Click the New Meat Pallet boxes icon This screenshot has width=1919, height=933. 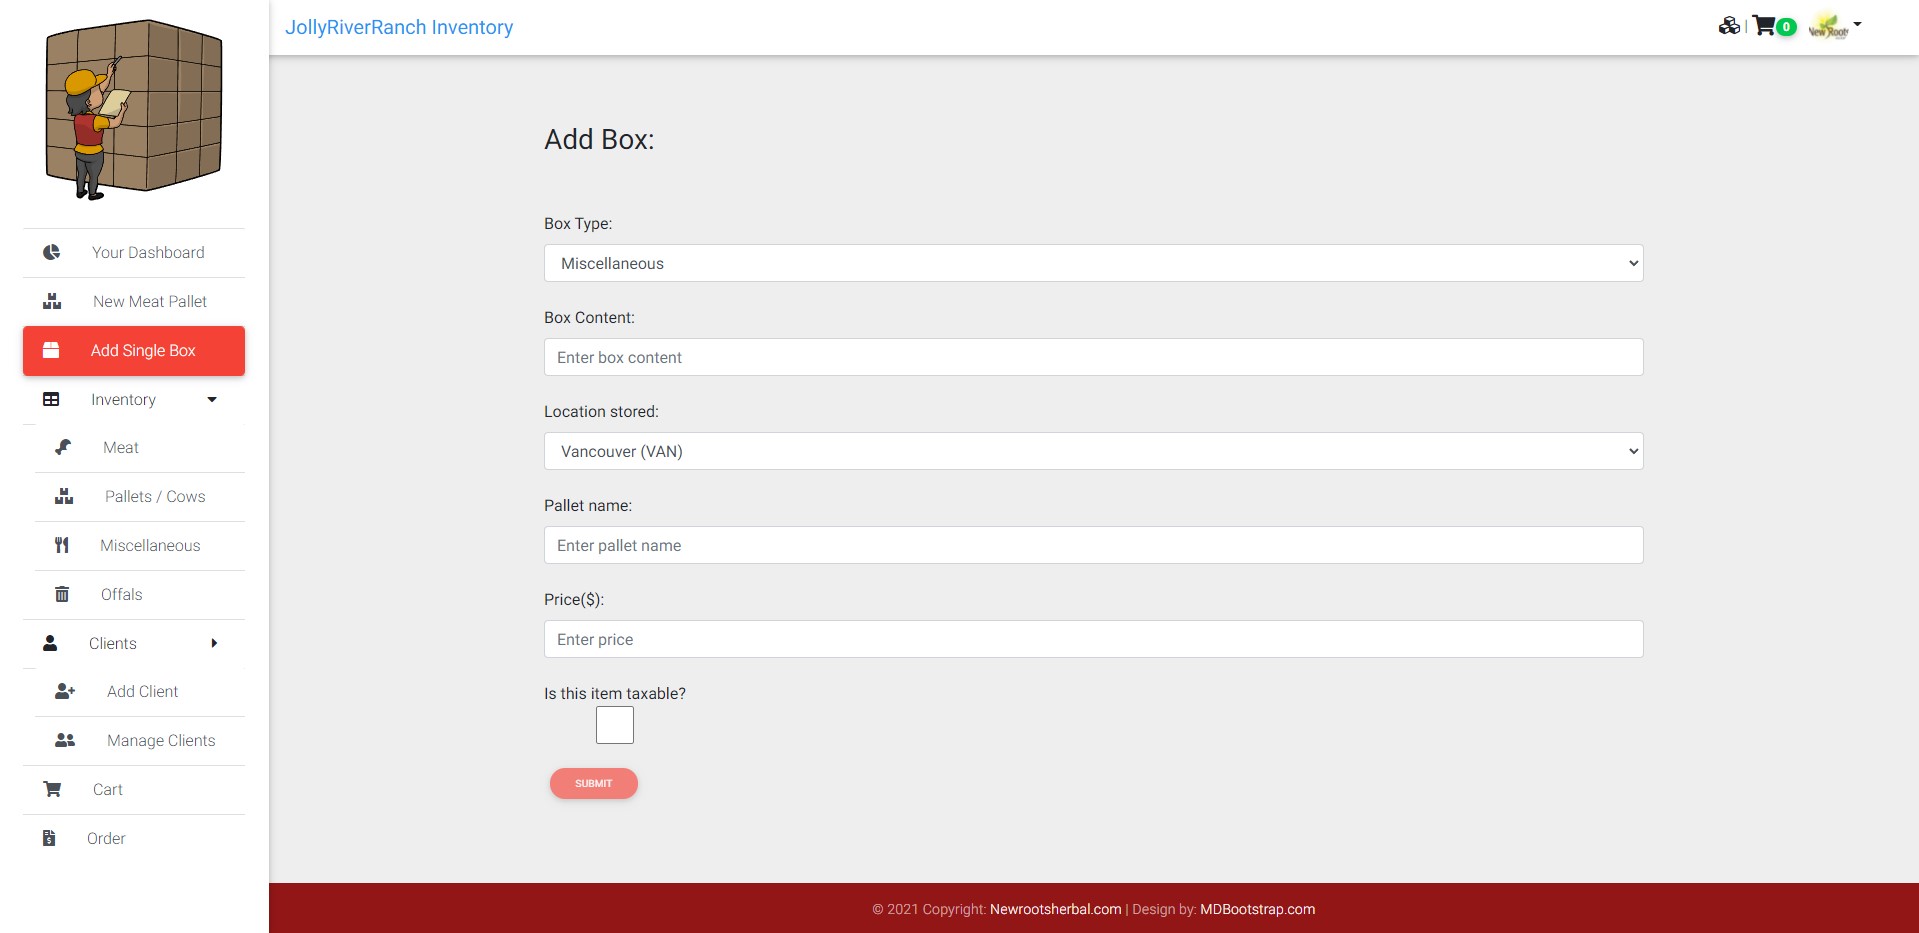tap(52, 301)
